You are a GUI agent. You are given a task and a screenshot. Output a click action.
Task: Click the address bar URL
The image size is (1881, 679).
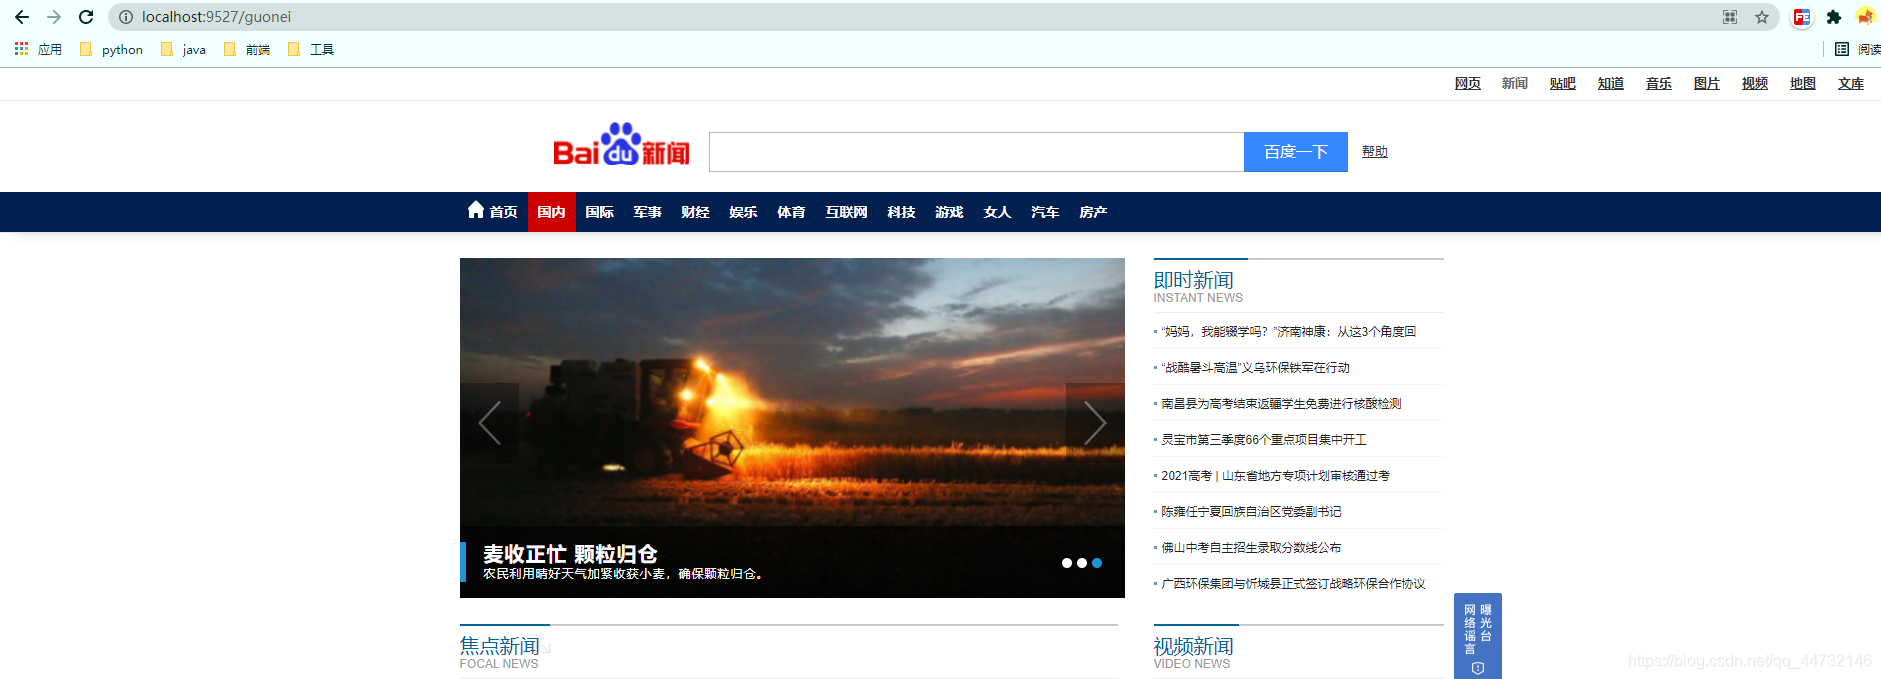[216, 17]
